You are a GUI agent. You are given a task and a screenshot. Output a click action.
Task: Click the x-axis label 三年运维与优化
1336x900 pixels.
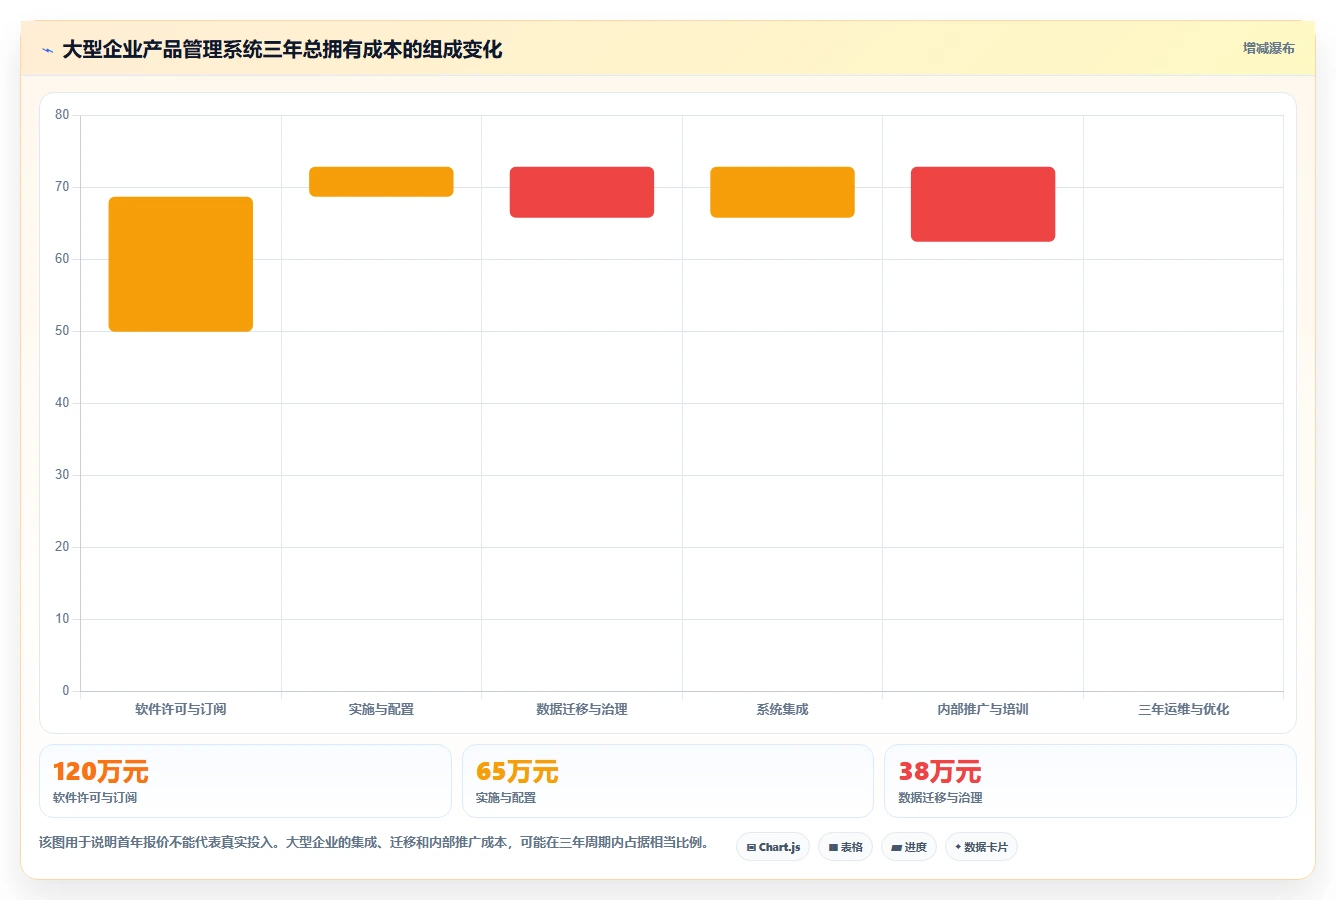(1183, 709)
